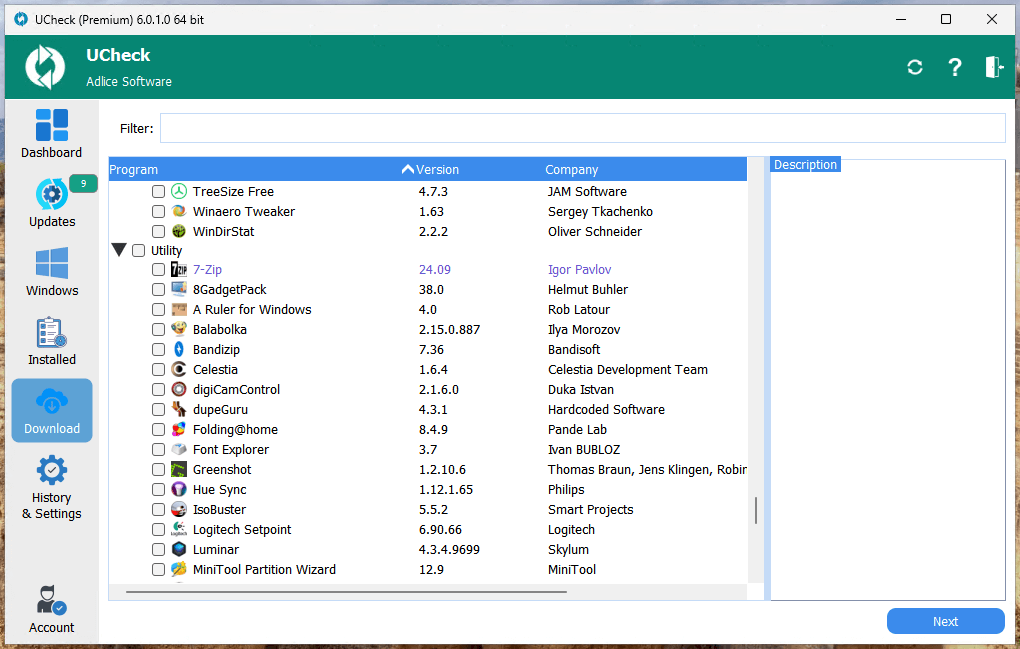Viewport: 1020px width, 649px height.
Task: Open the Updates tab in sidebar
Action: pos(52,203)
